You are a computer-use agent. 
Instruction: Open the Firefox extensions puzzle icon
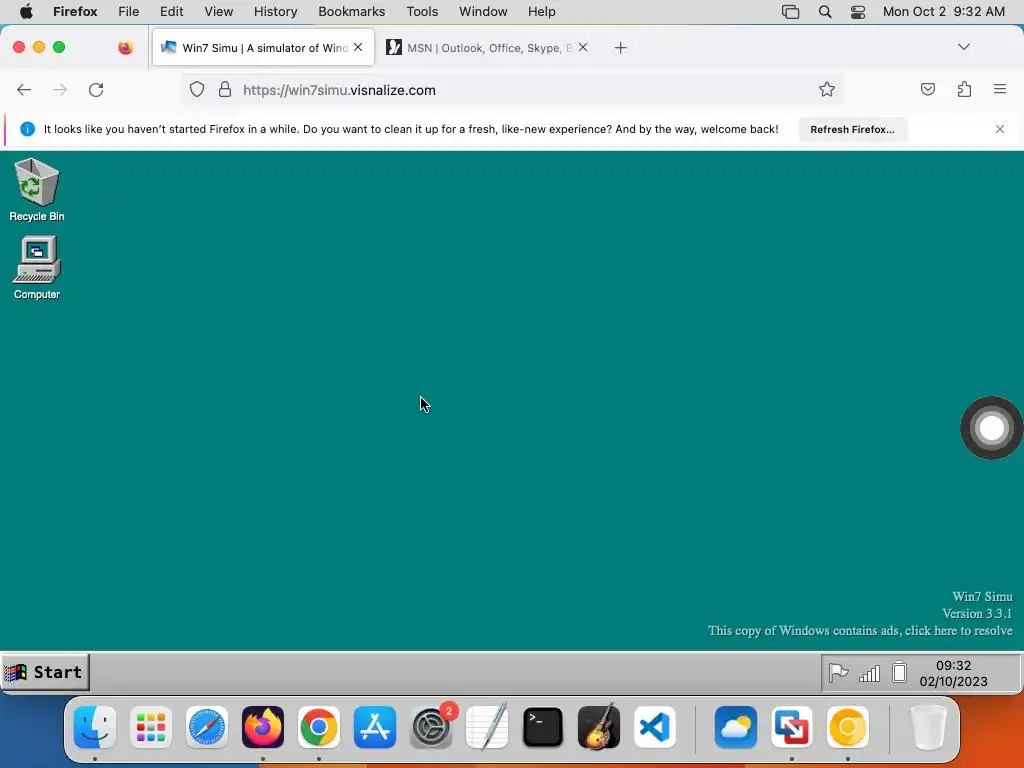pyautogui.click(x=964, y=89)
